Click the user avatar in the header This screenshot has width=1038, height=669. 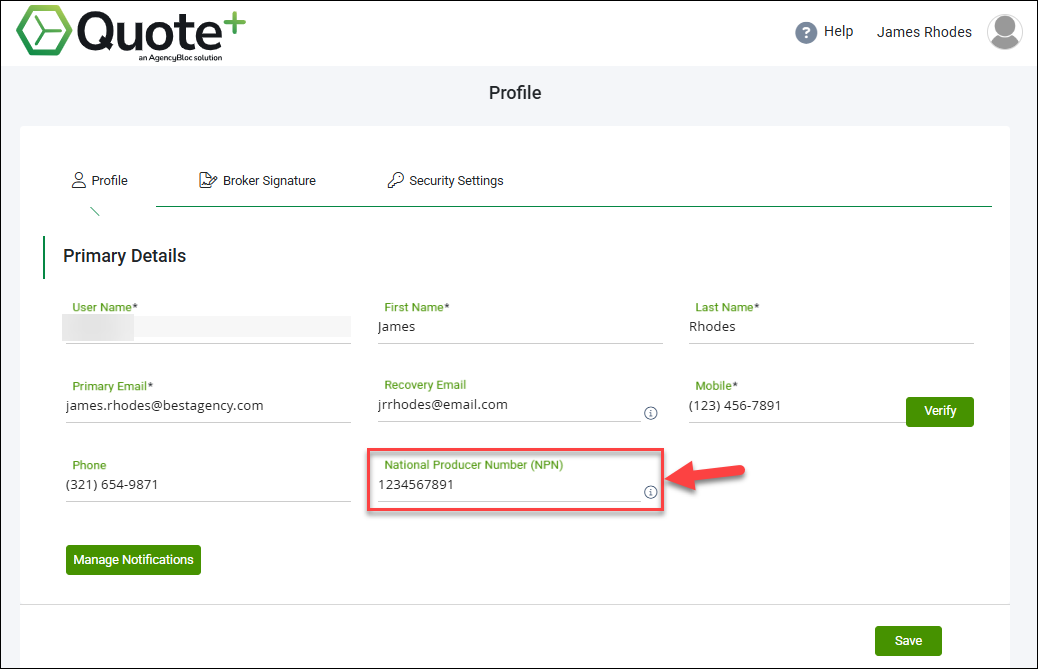pos(1004,31)
